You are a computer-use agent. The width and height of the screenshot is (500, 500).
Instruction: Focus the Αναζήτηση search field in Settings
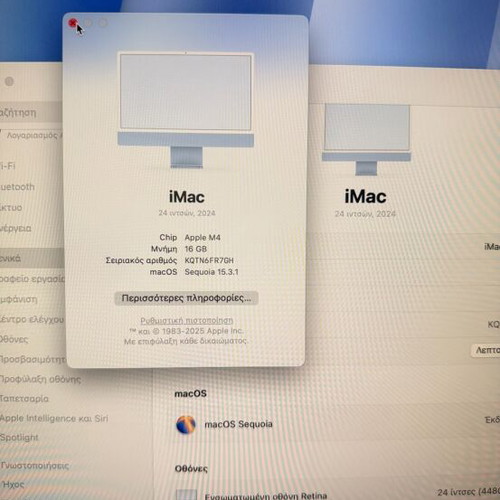point(31,113)
